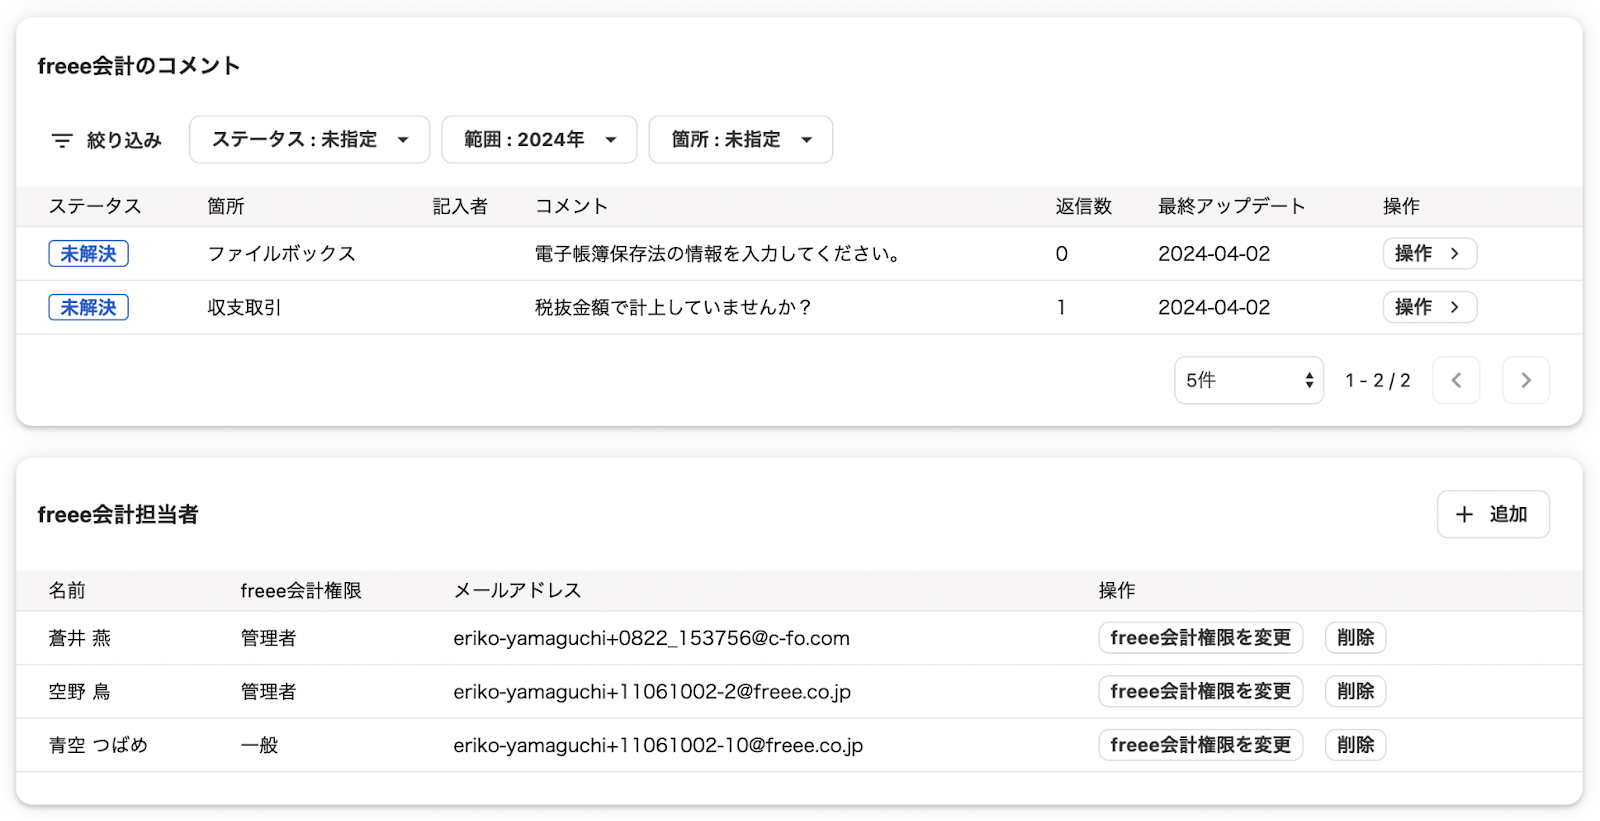This screenshot has width=1600, height=821.
Task: Open the ステータス：未指定 dropdown
Action: (x=310, y=140)
